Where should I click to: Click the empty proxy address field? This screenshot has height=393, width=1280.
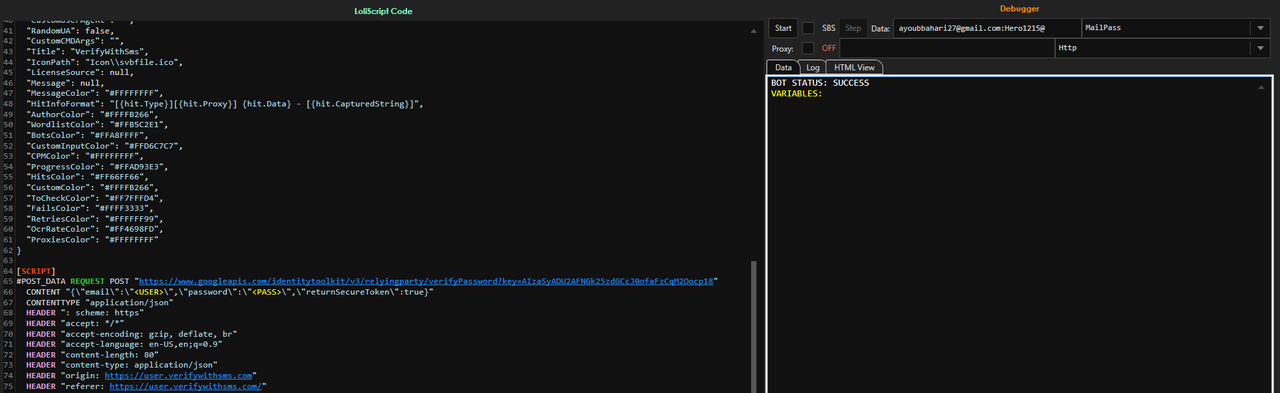[x=946, y=48]
